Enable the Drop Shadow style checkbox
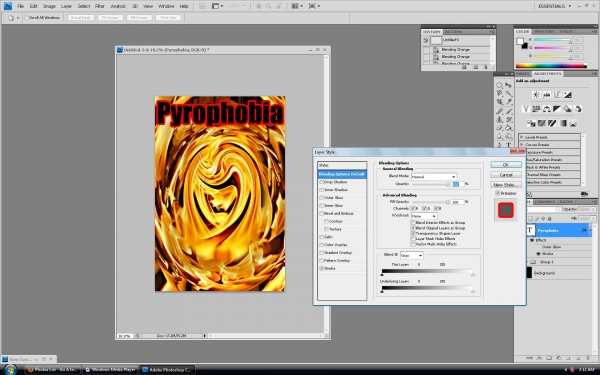This screenshot has height=375, width=600. (321, 182)
